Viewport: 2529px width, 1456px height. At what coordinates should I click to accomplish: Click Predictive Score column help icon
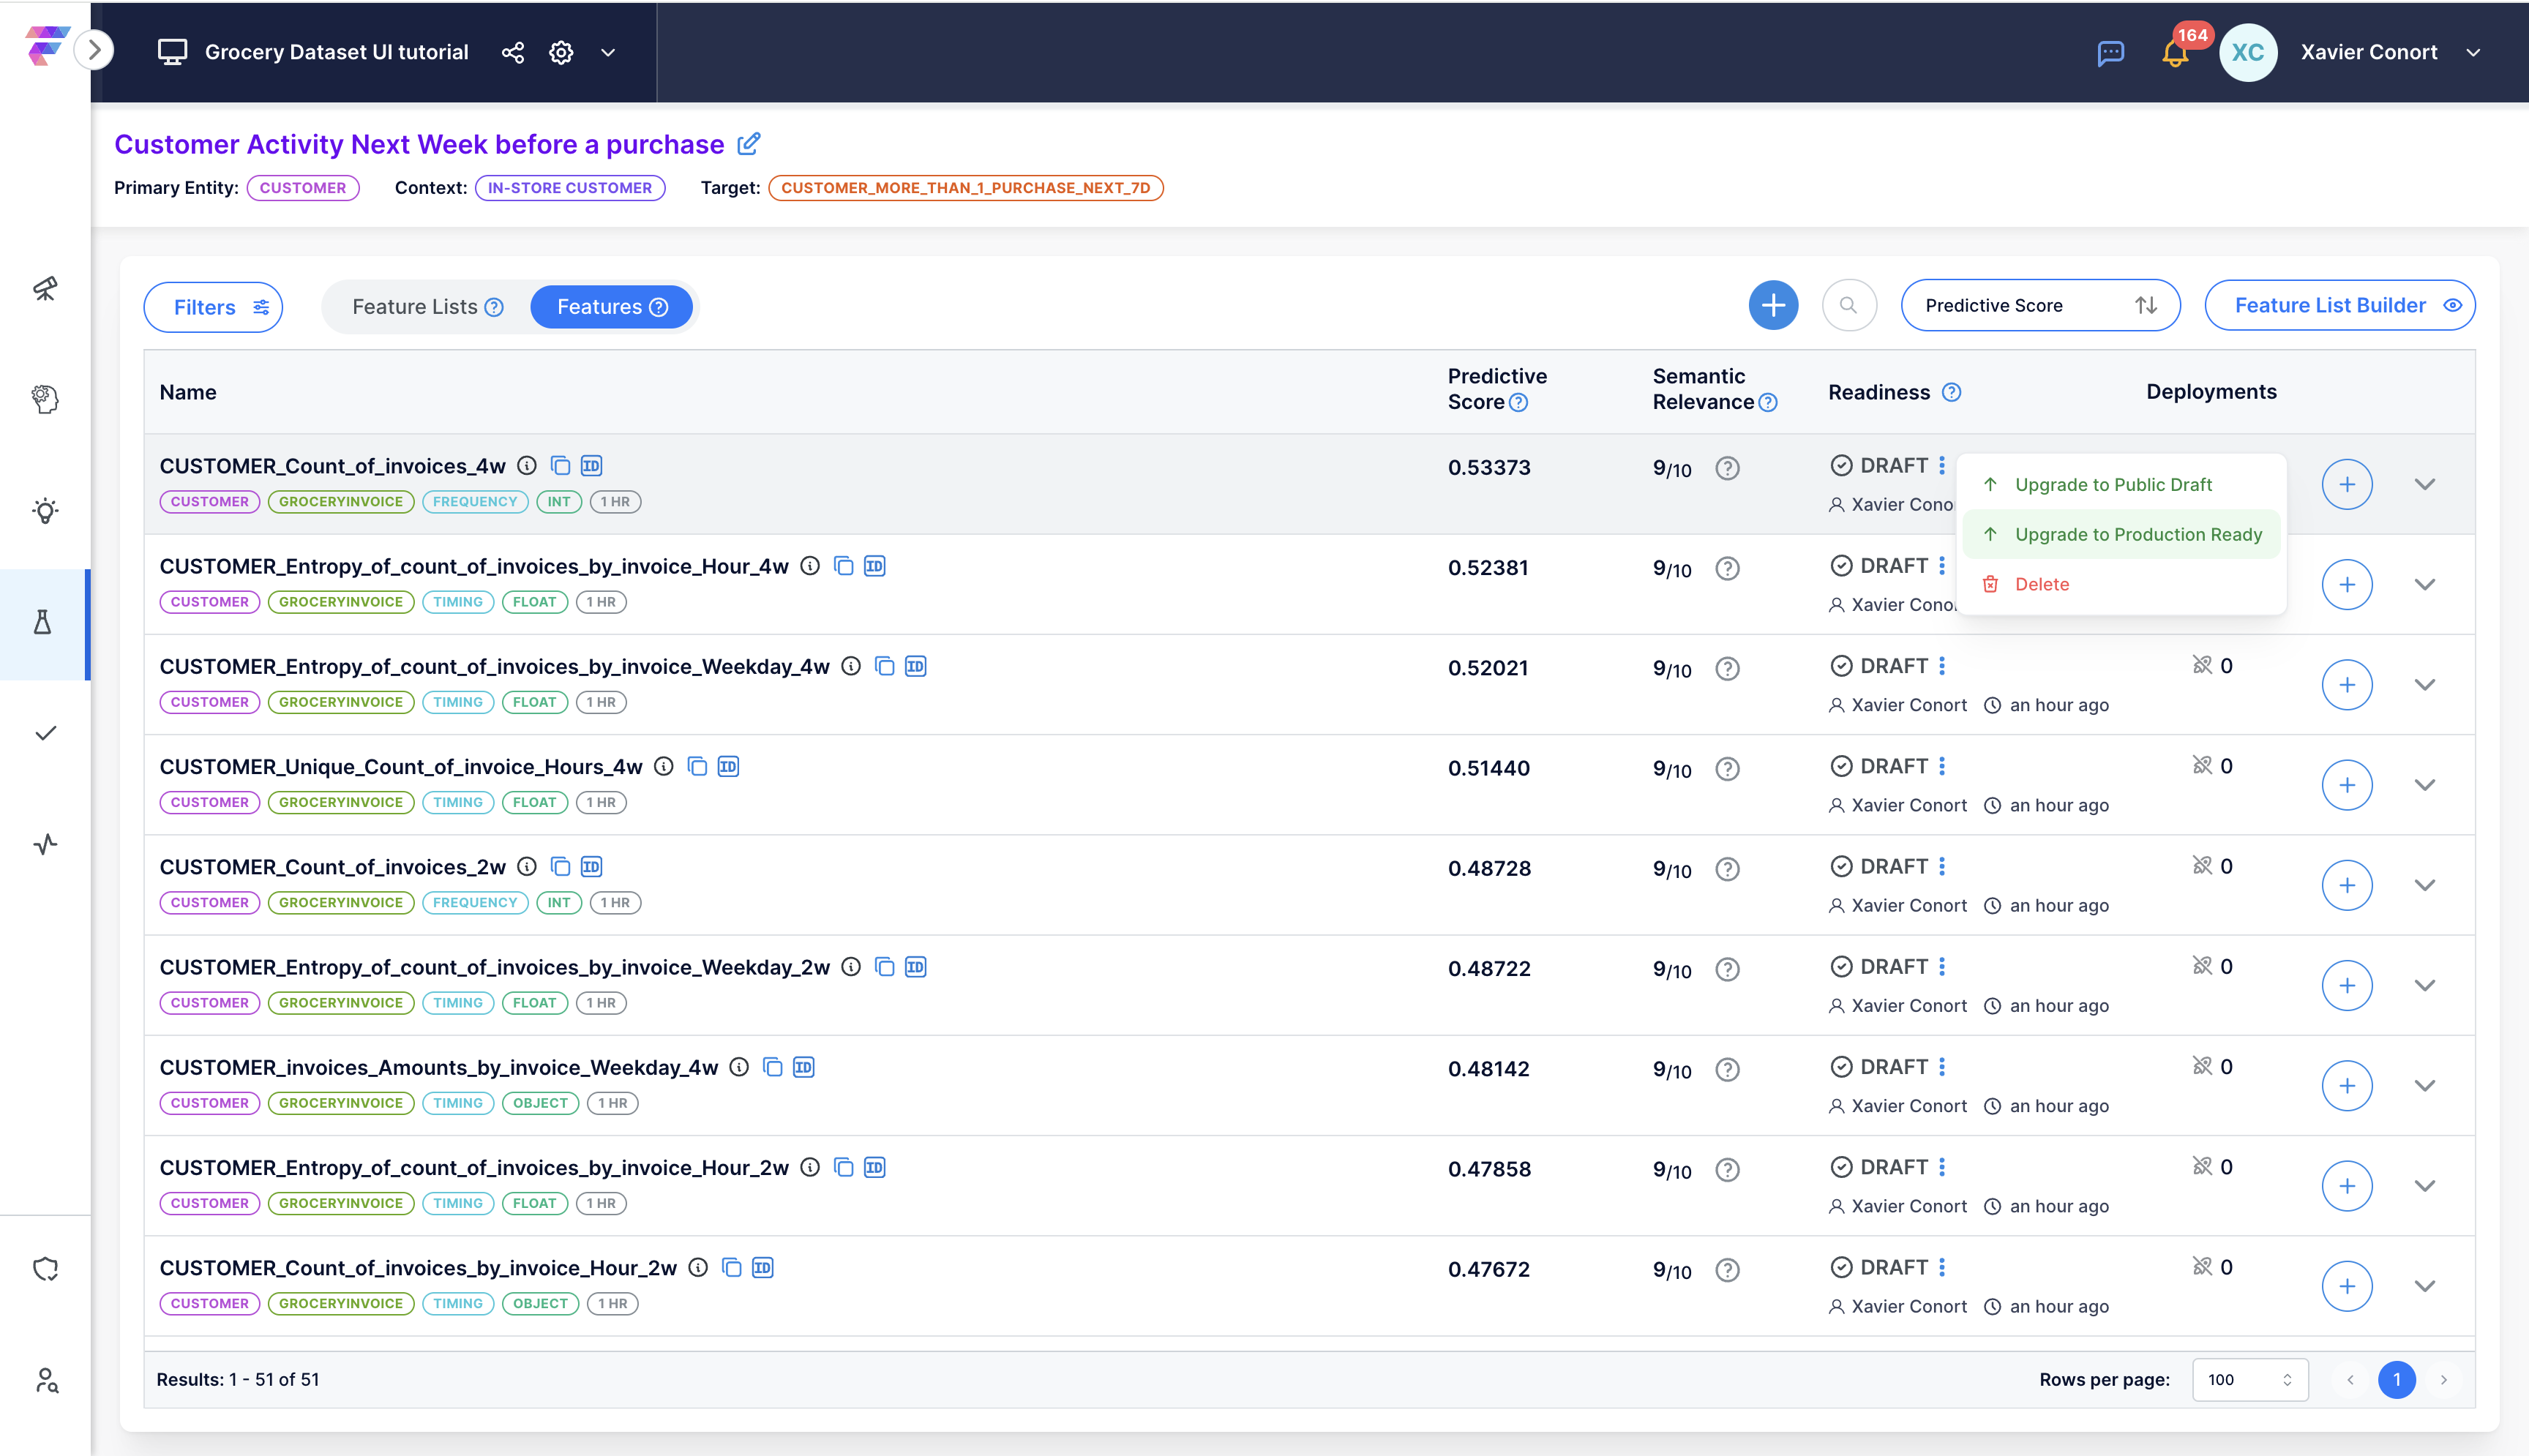tap(1518, 402)
